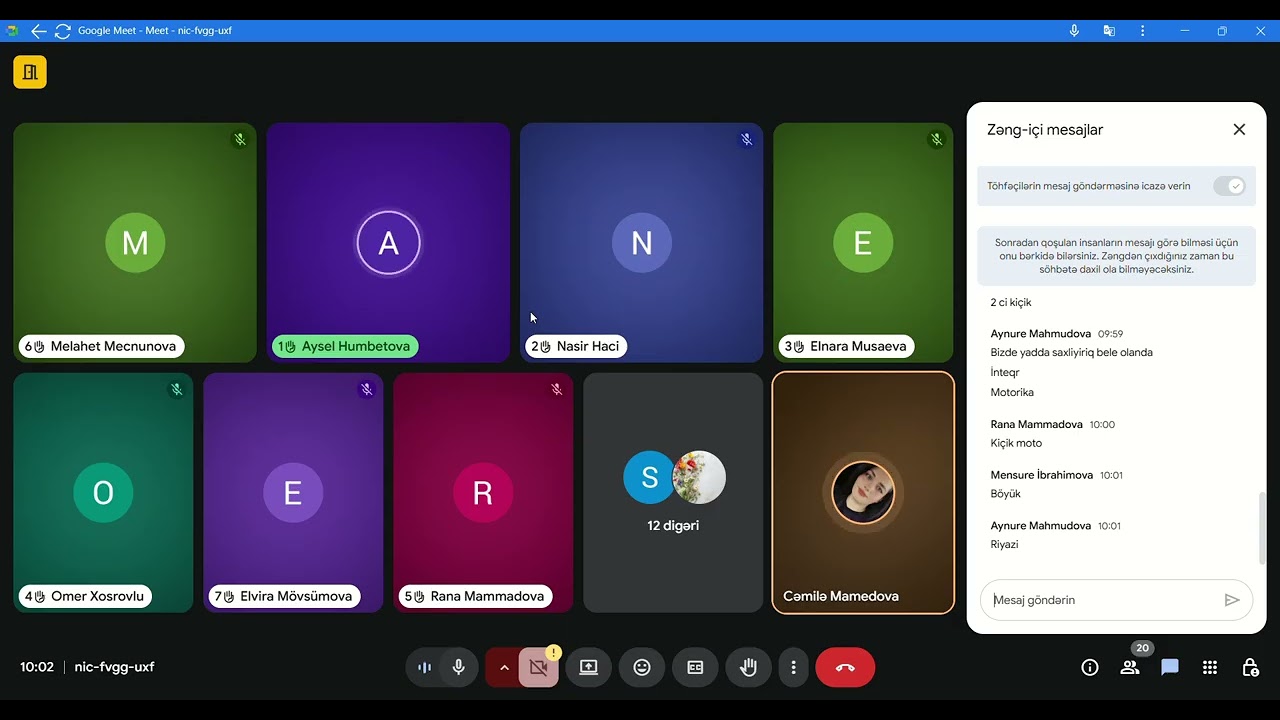Open the title bar three-dot menu
The width and height of the screenshot is (1280, 720).
(x=1142, y=31)
